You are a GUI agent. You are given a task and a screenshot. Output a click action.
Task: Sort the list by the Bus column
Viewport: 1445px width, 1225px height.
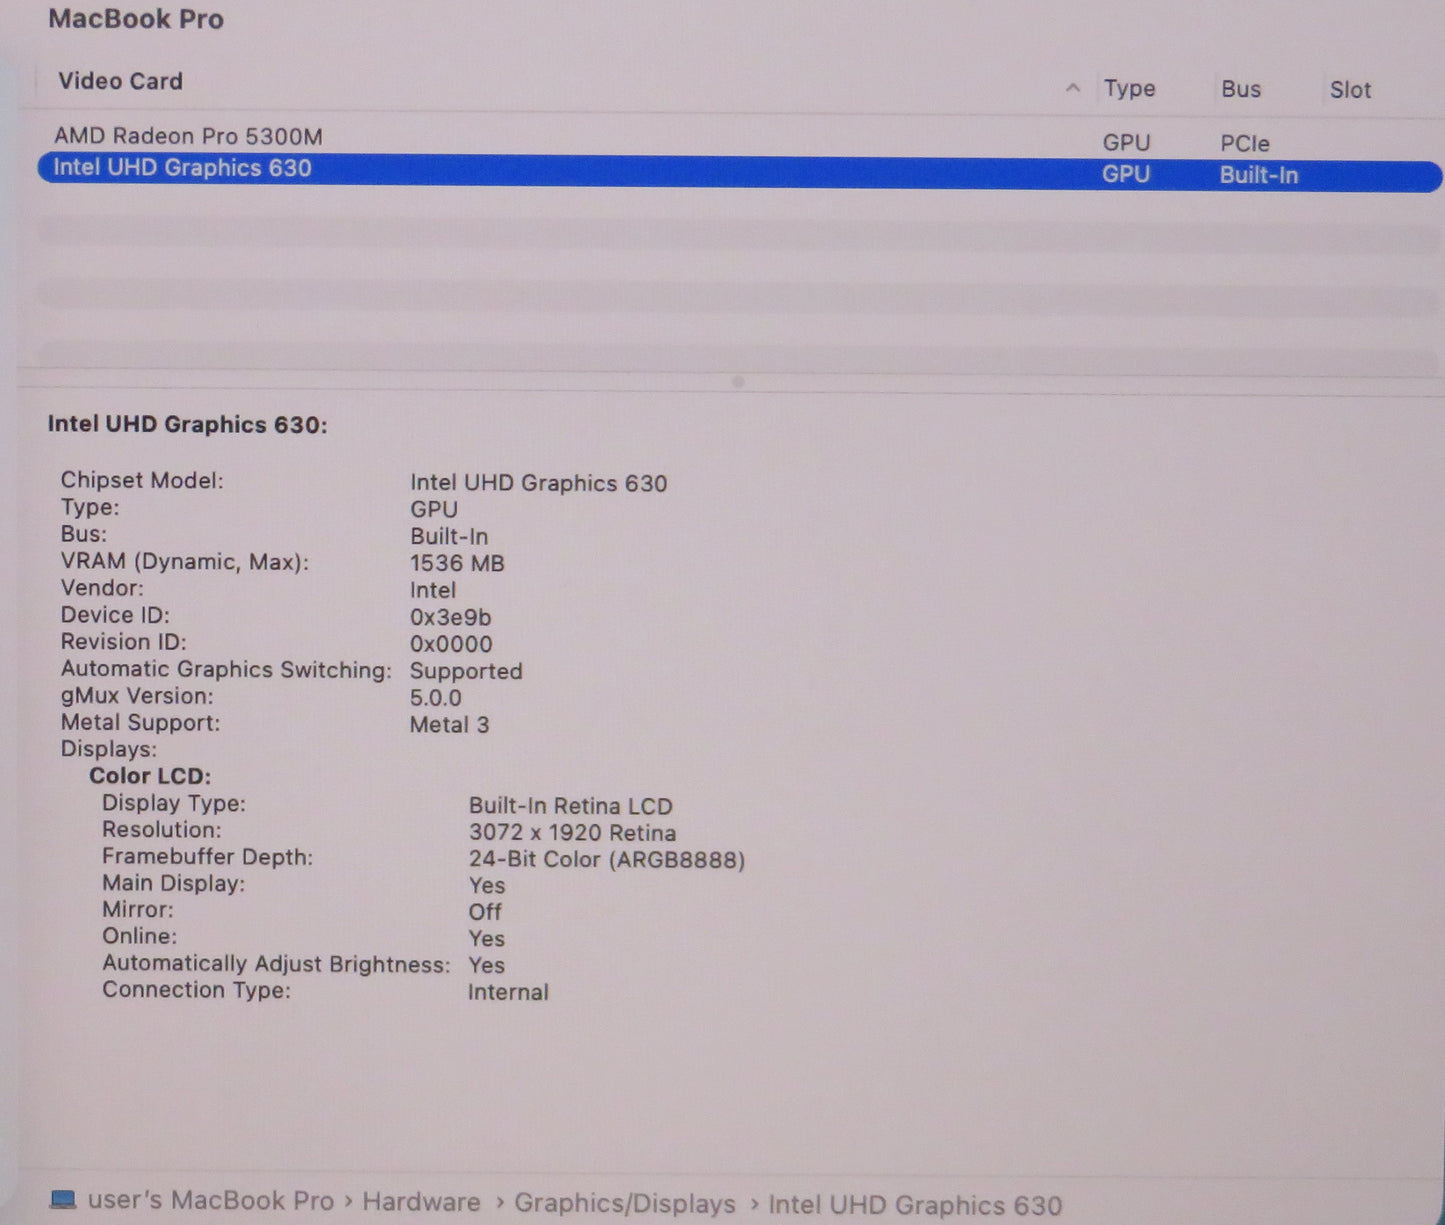click(x=1240, y=89)
